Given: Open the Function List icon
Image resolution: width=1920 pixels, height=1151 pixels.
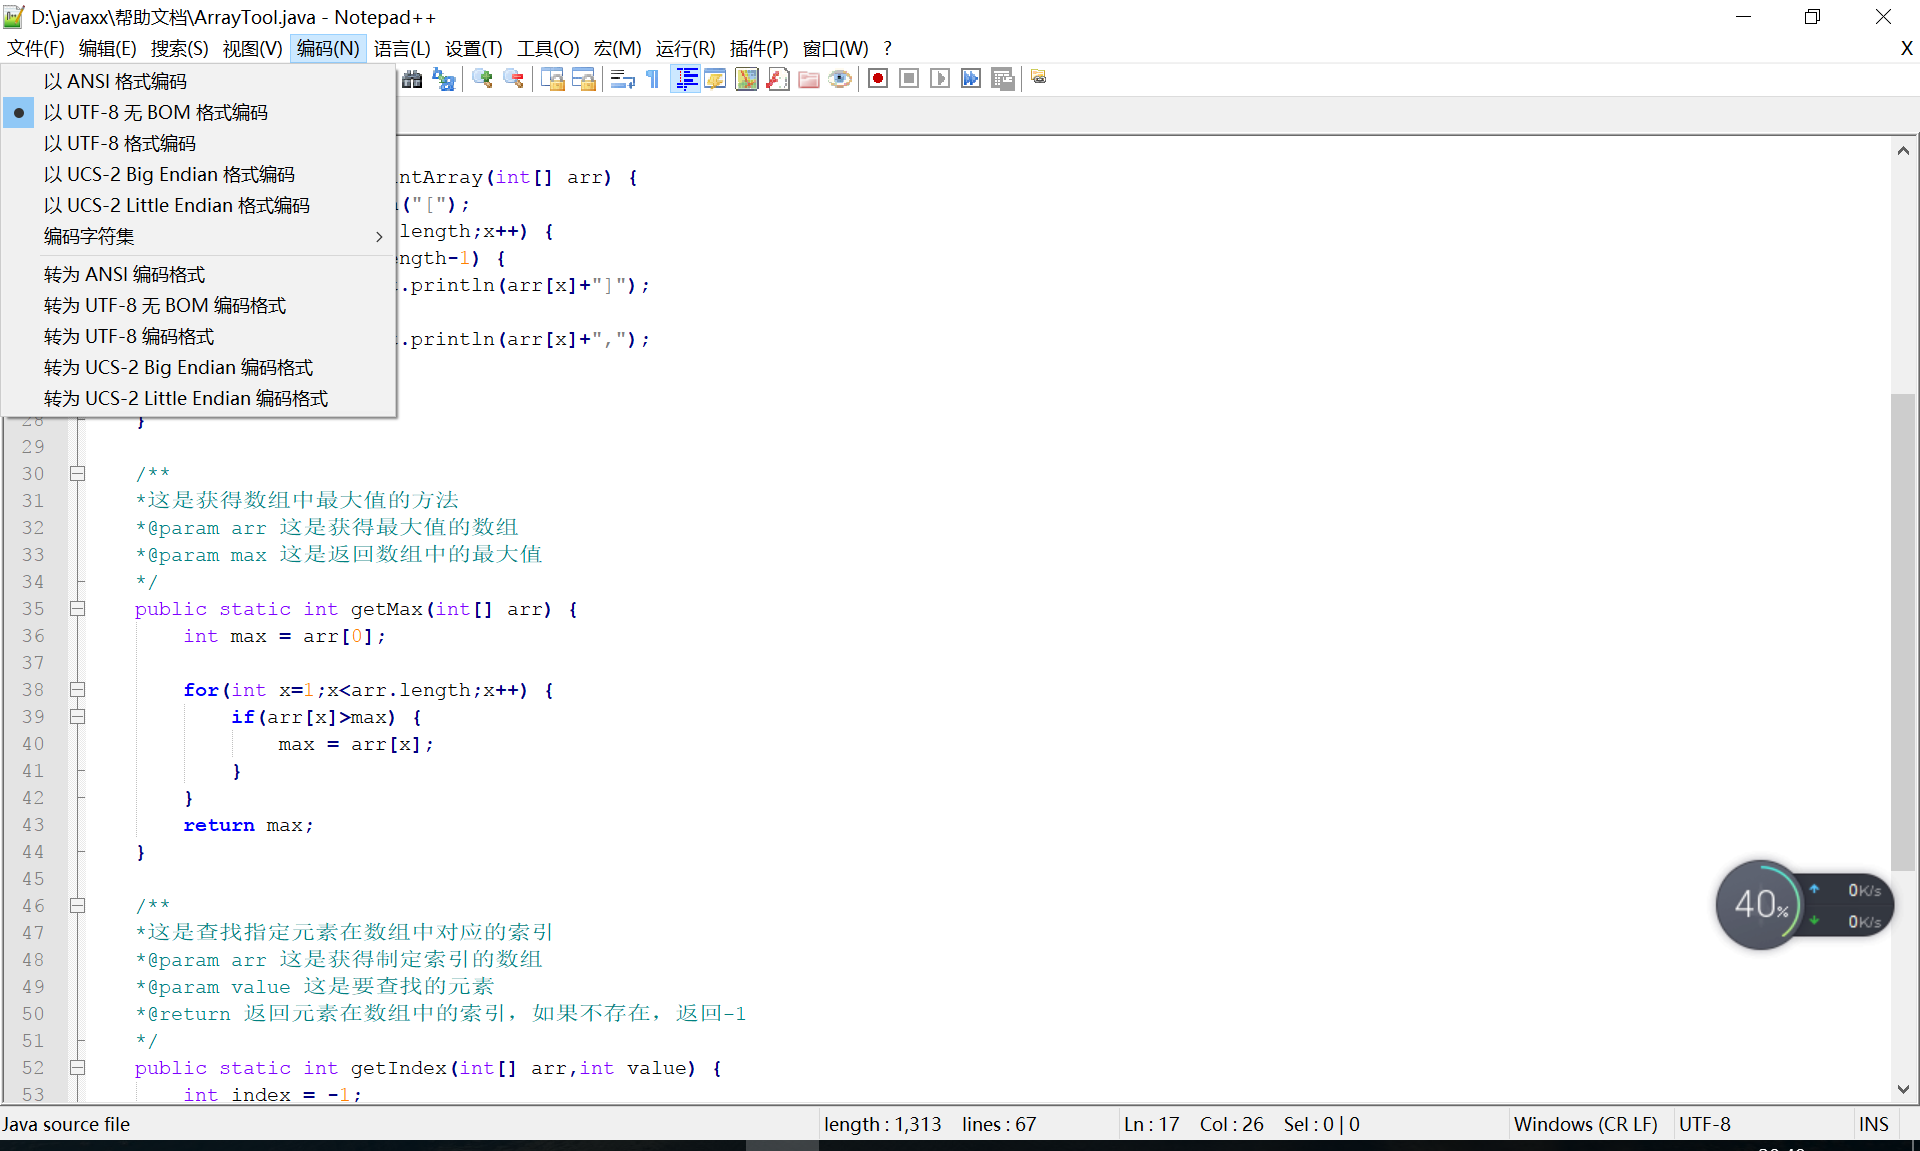Looking at the screenshot, I should (778, 79).
